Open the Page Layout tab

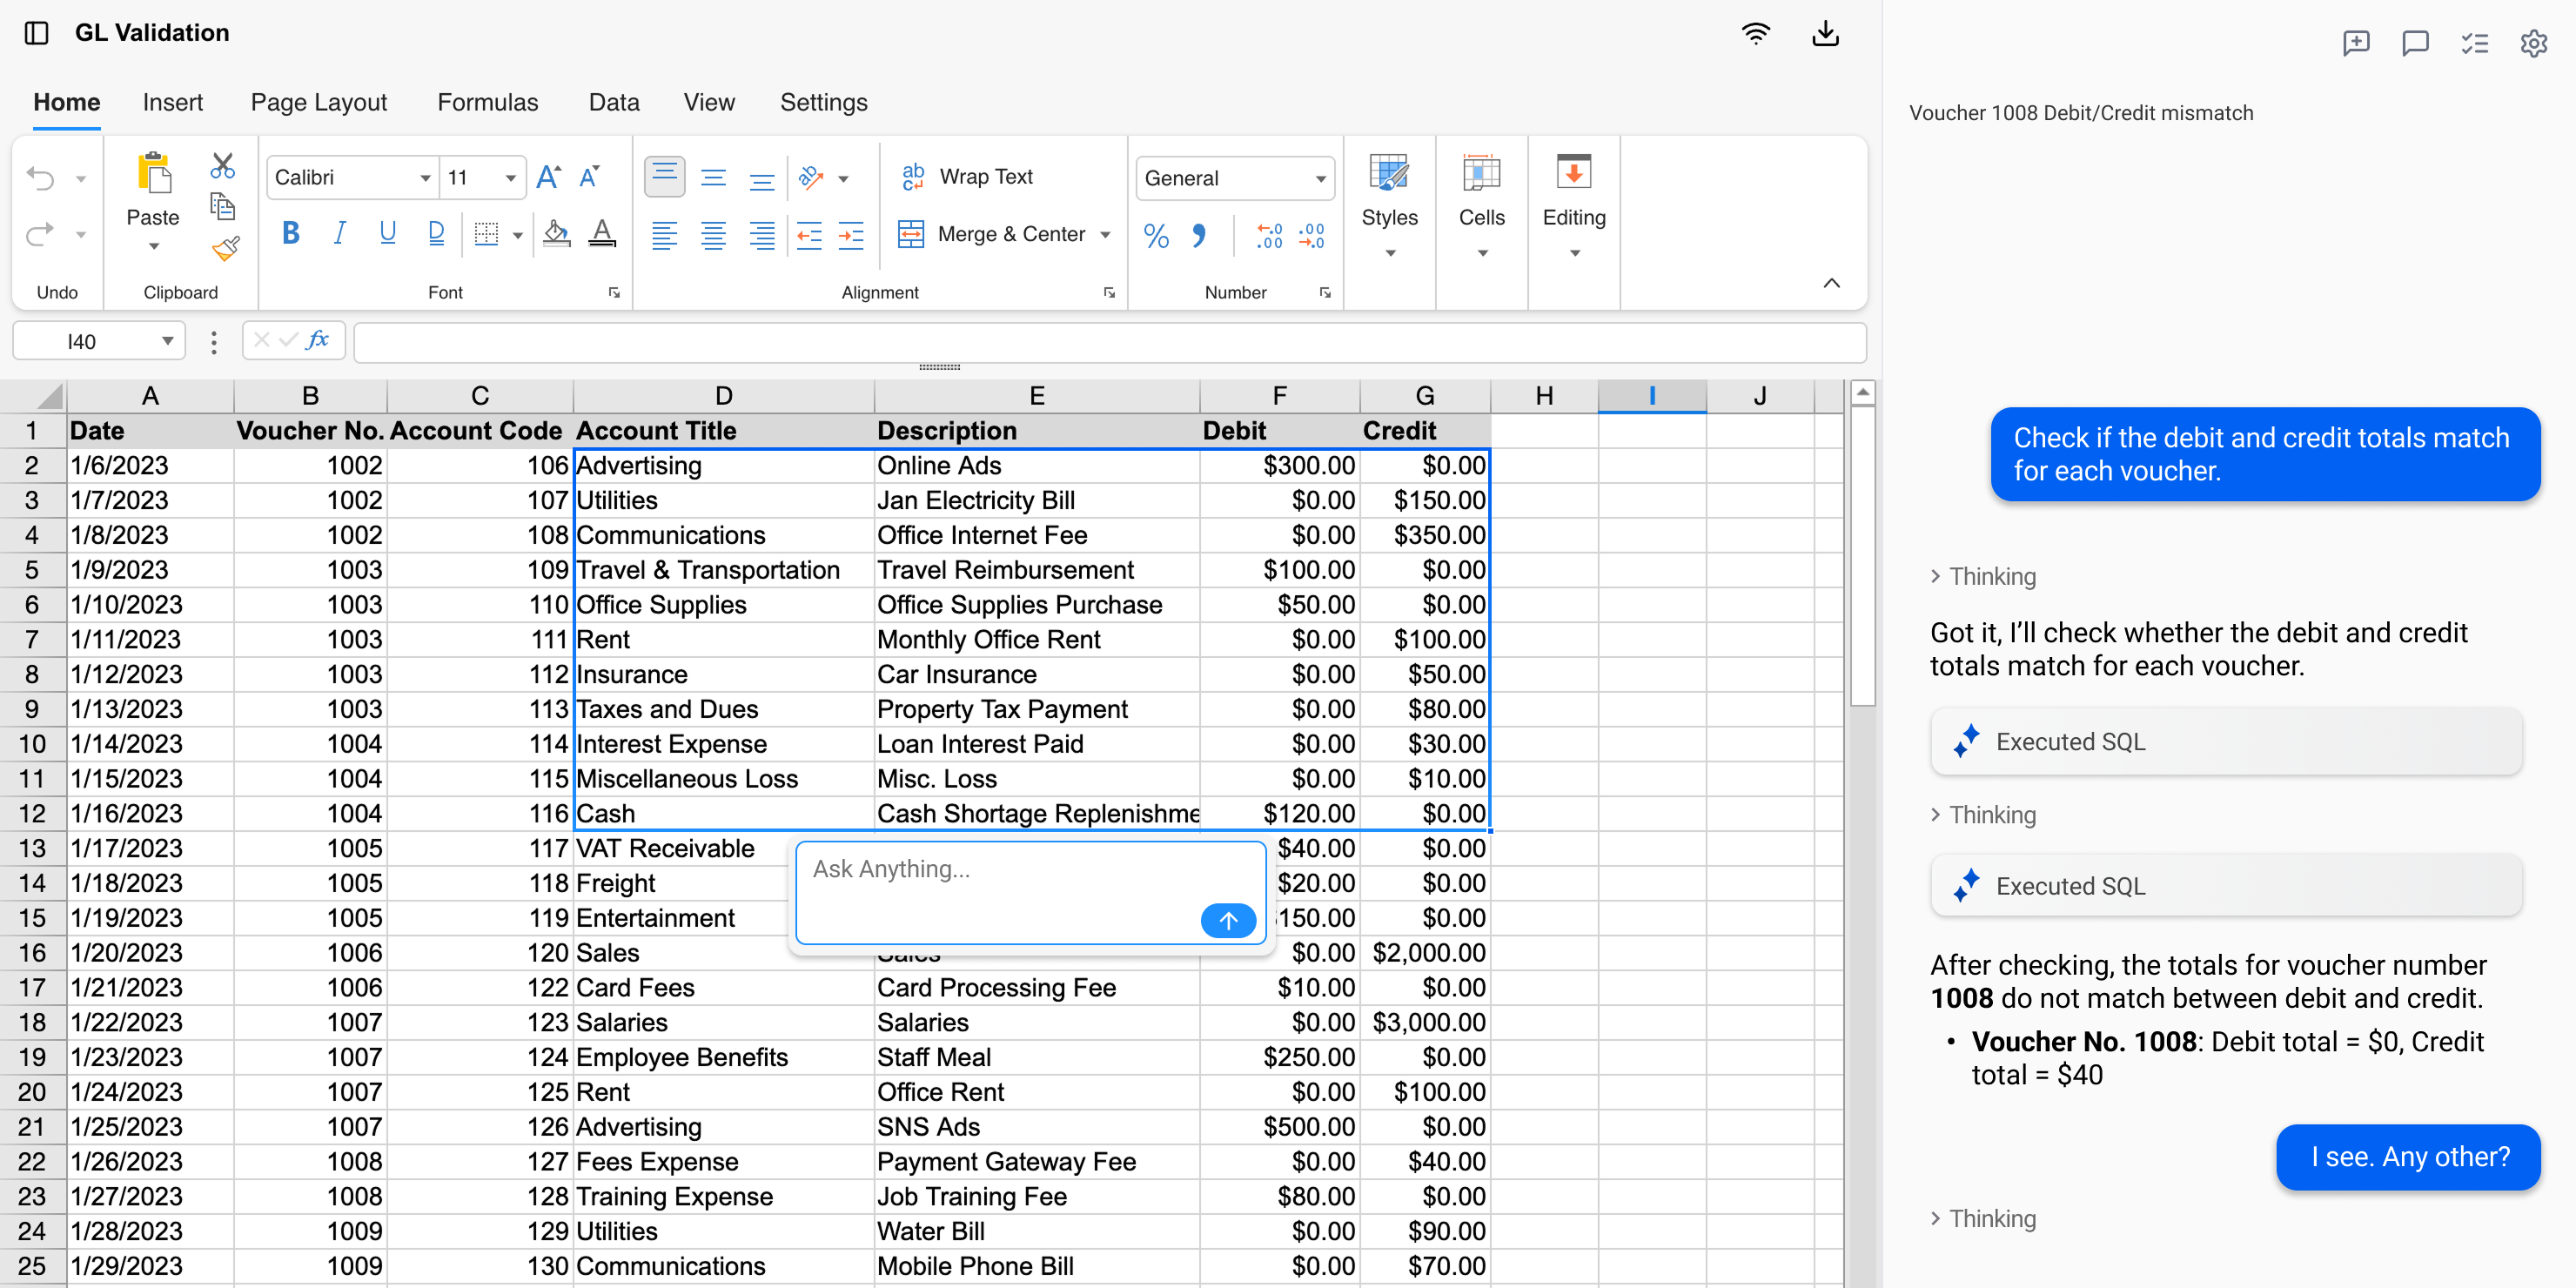pos(318,102)
